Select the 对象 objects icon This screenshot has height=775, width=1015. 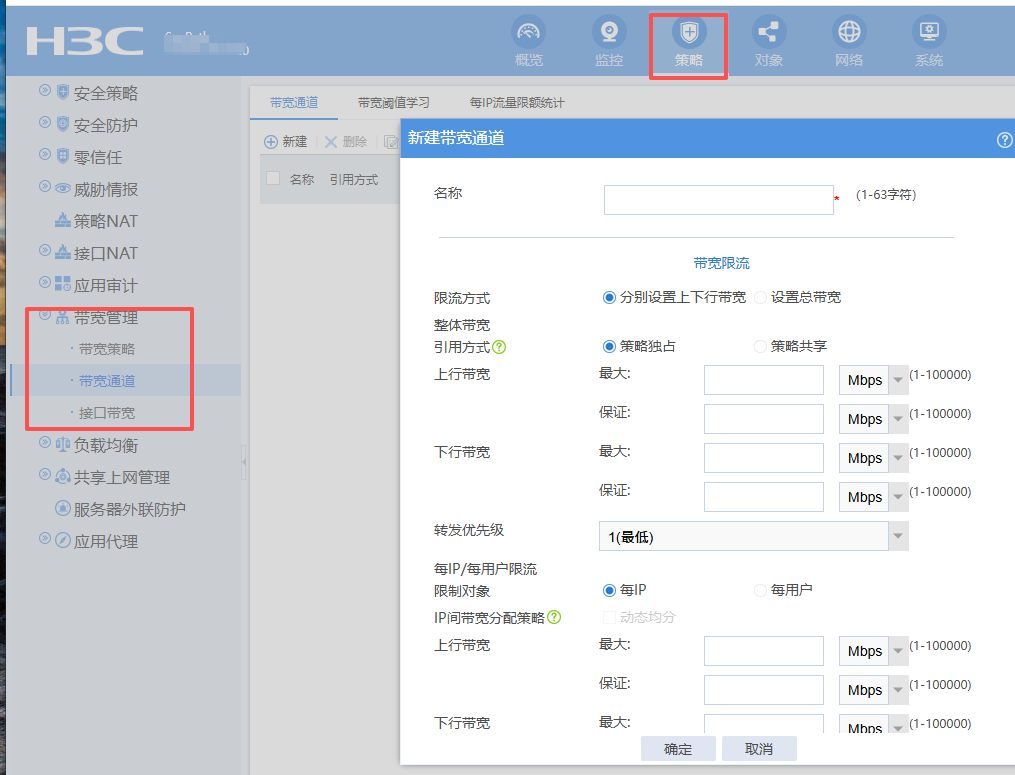tap(769, 33)
